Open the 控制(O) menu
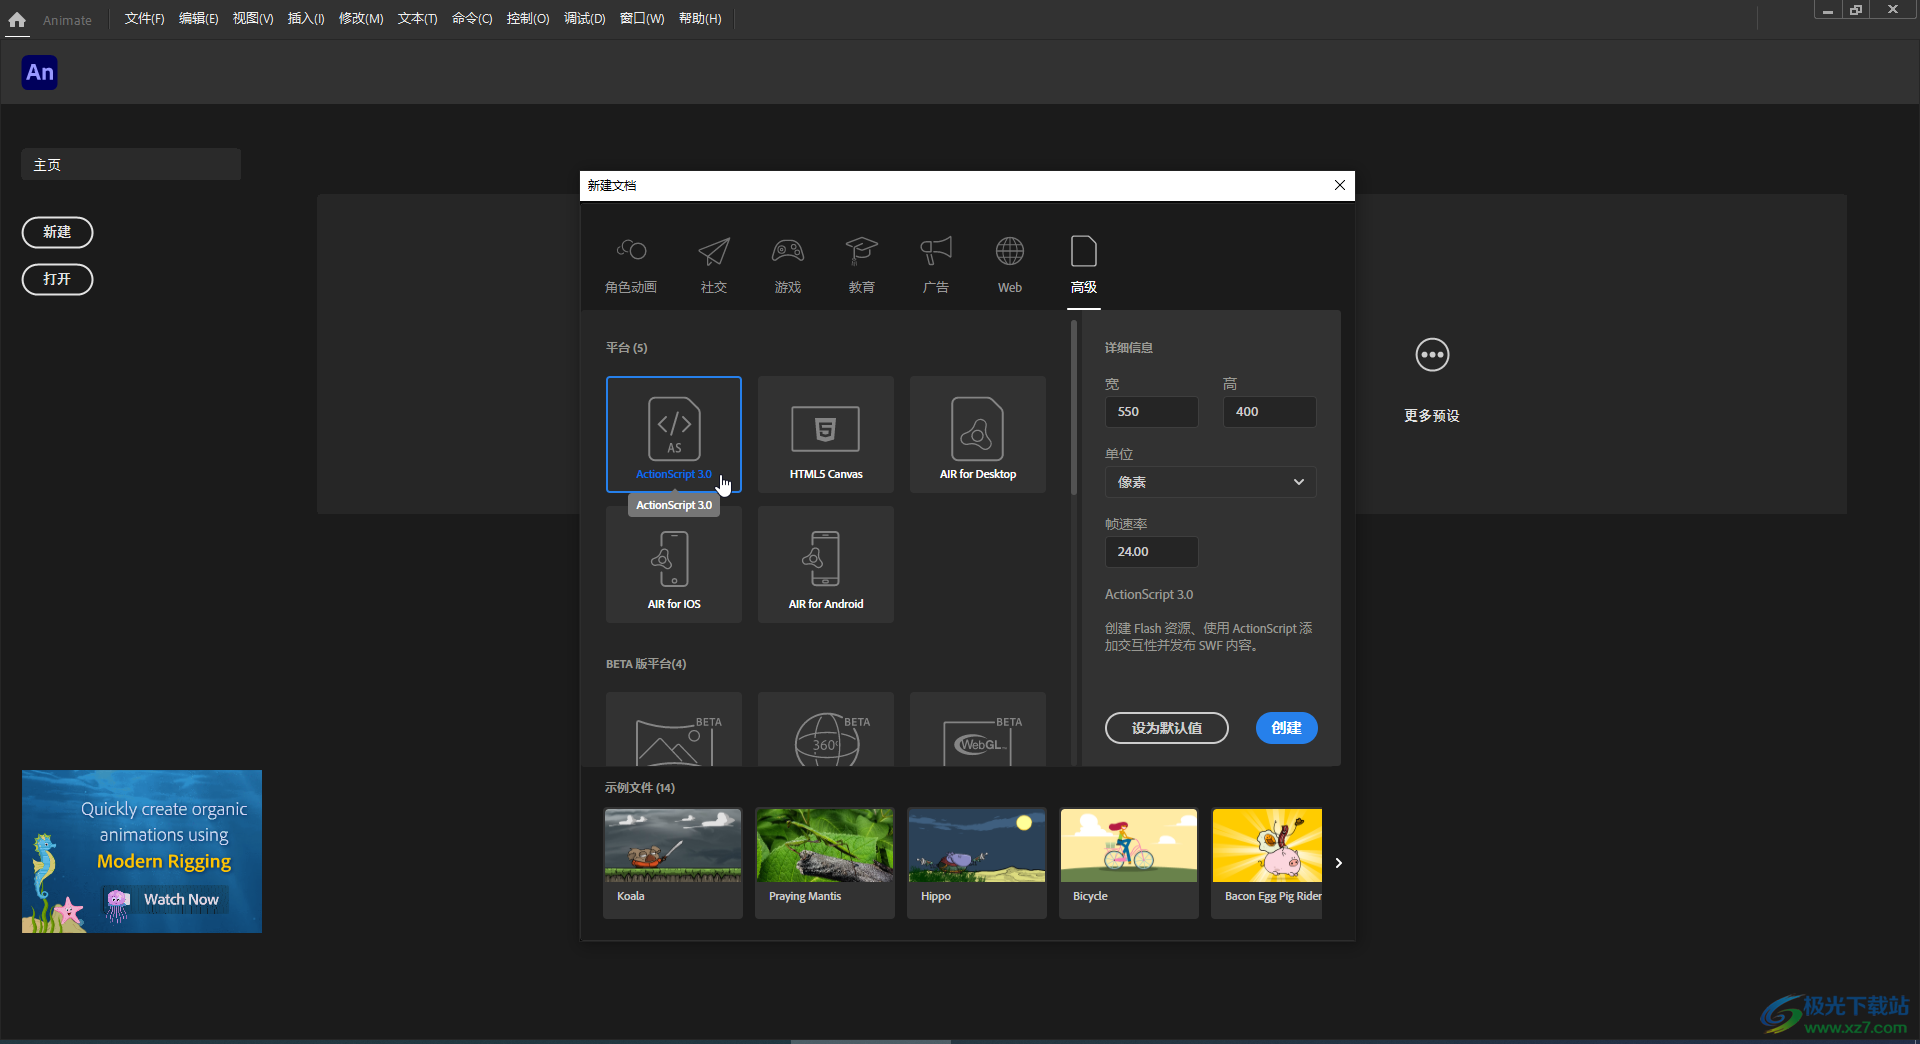1920x1044 pixels. pos(528,19)
